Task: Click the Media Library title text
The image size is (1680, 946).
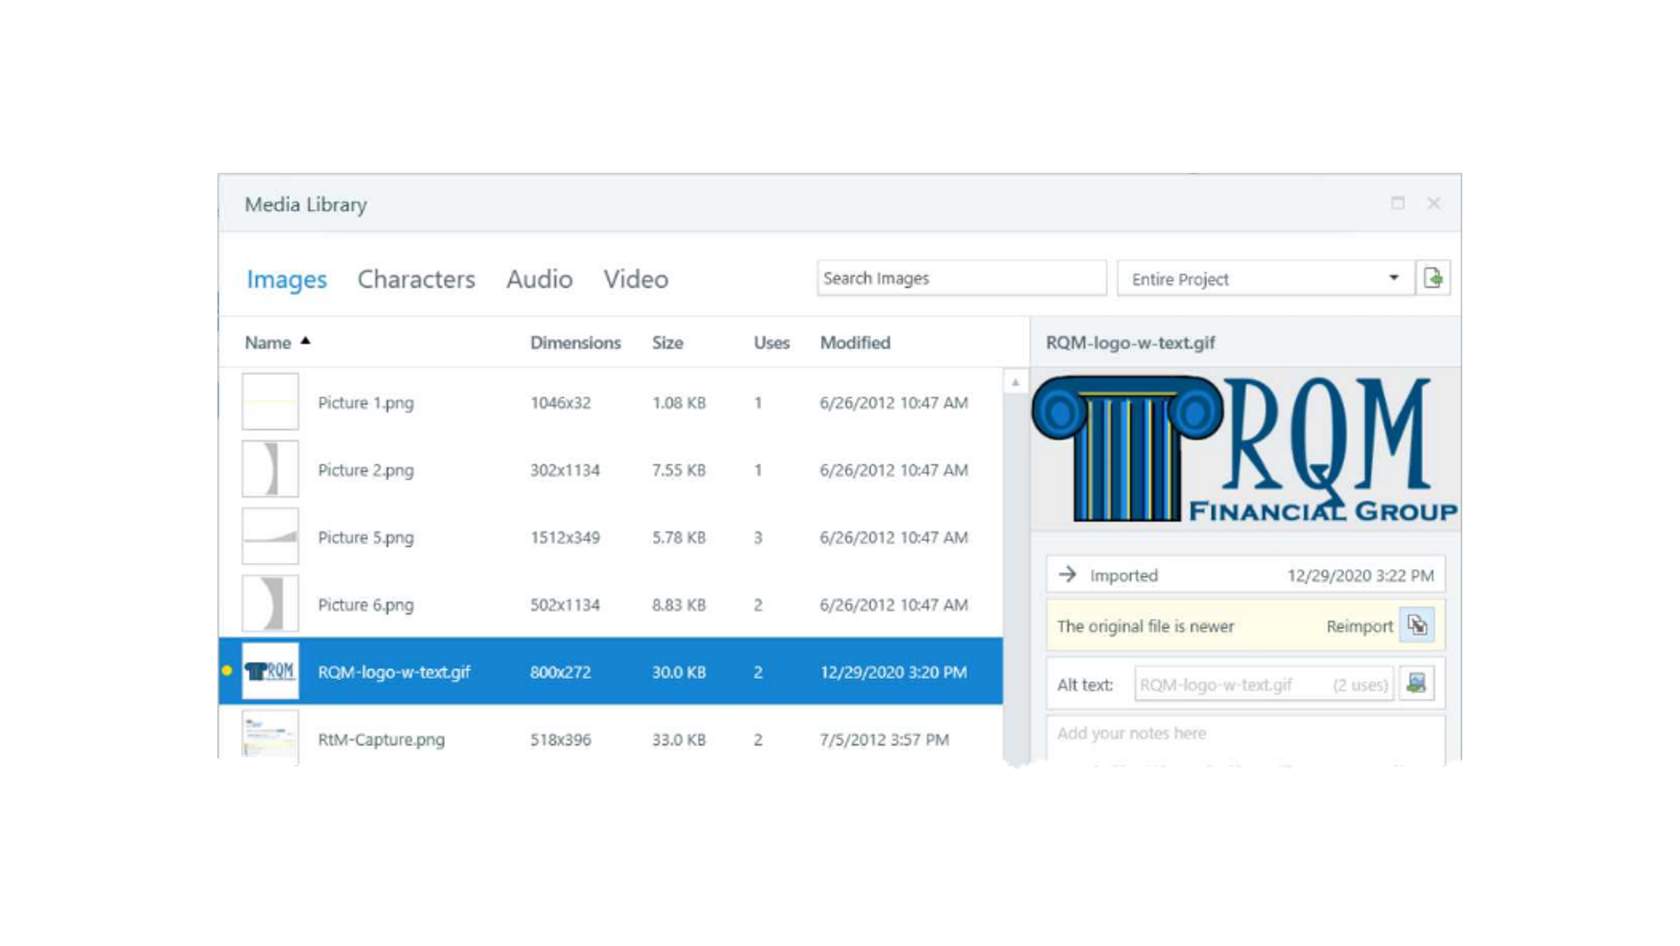Action: pyautogui.click(x=306, y=204)
